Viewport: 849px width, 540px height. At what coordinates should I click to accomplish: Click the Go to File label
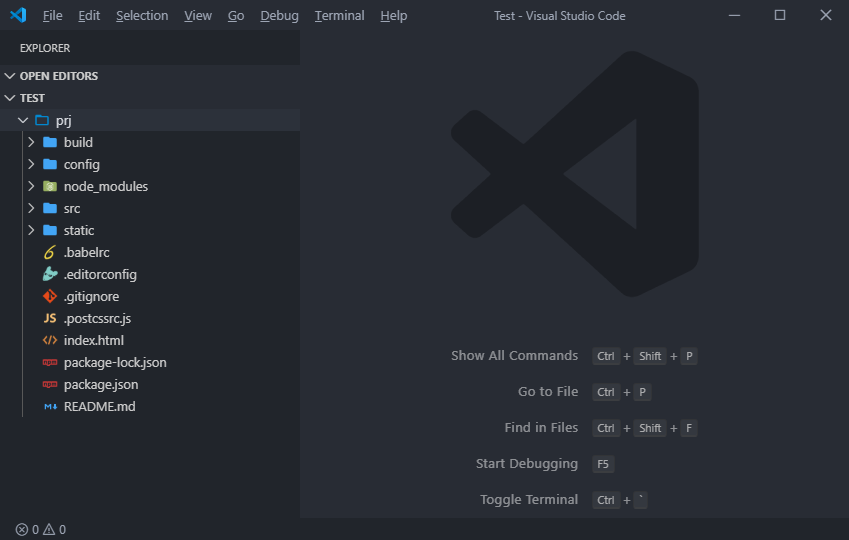point(548,392)
